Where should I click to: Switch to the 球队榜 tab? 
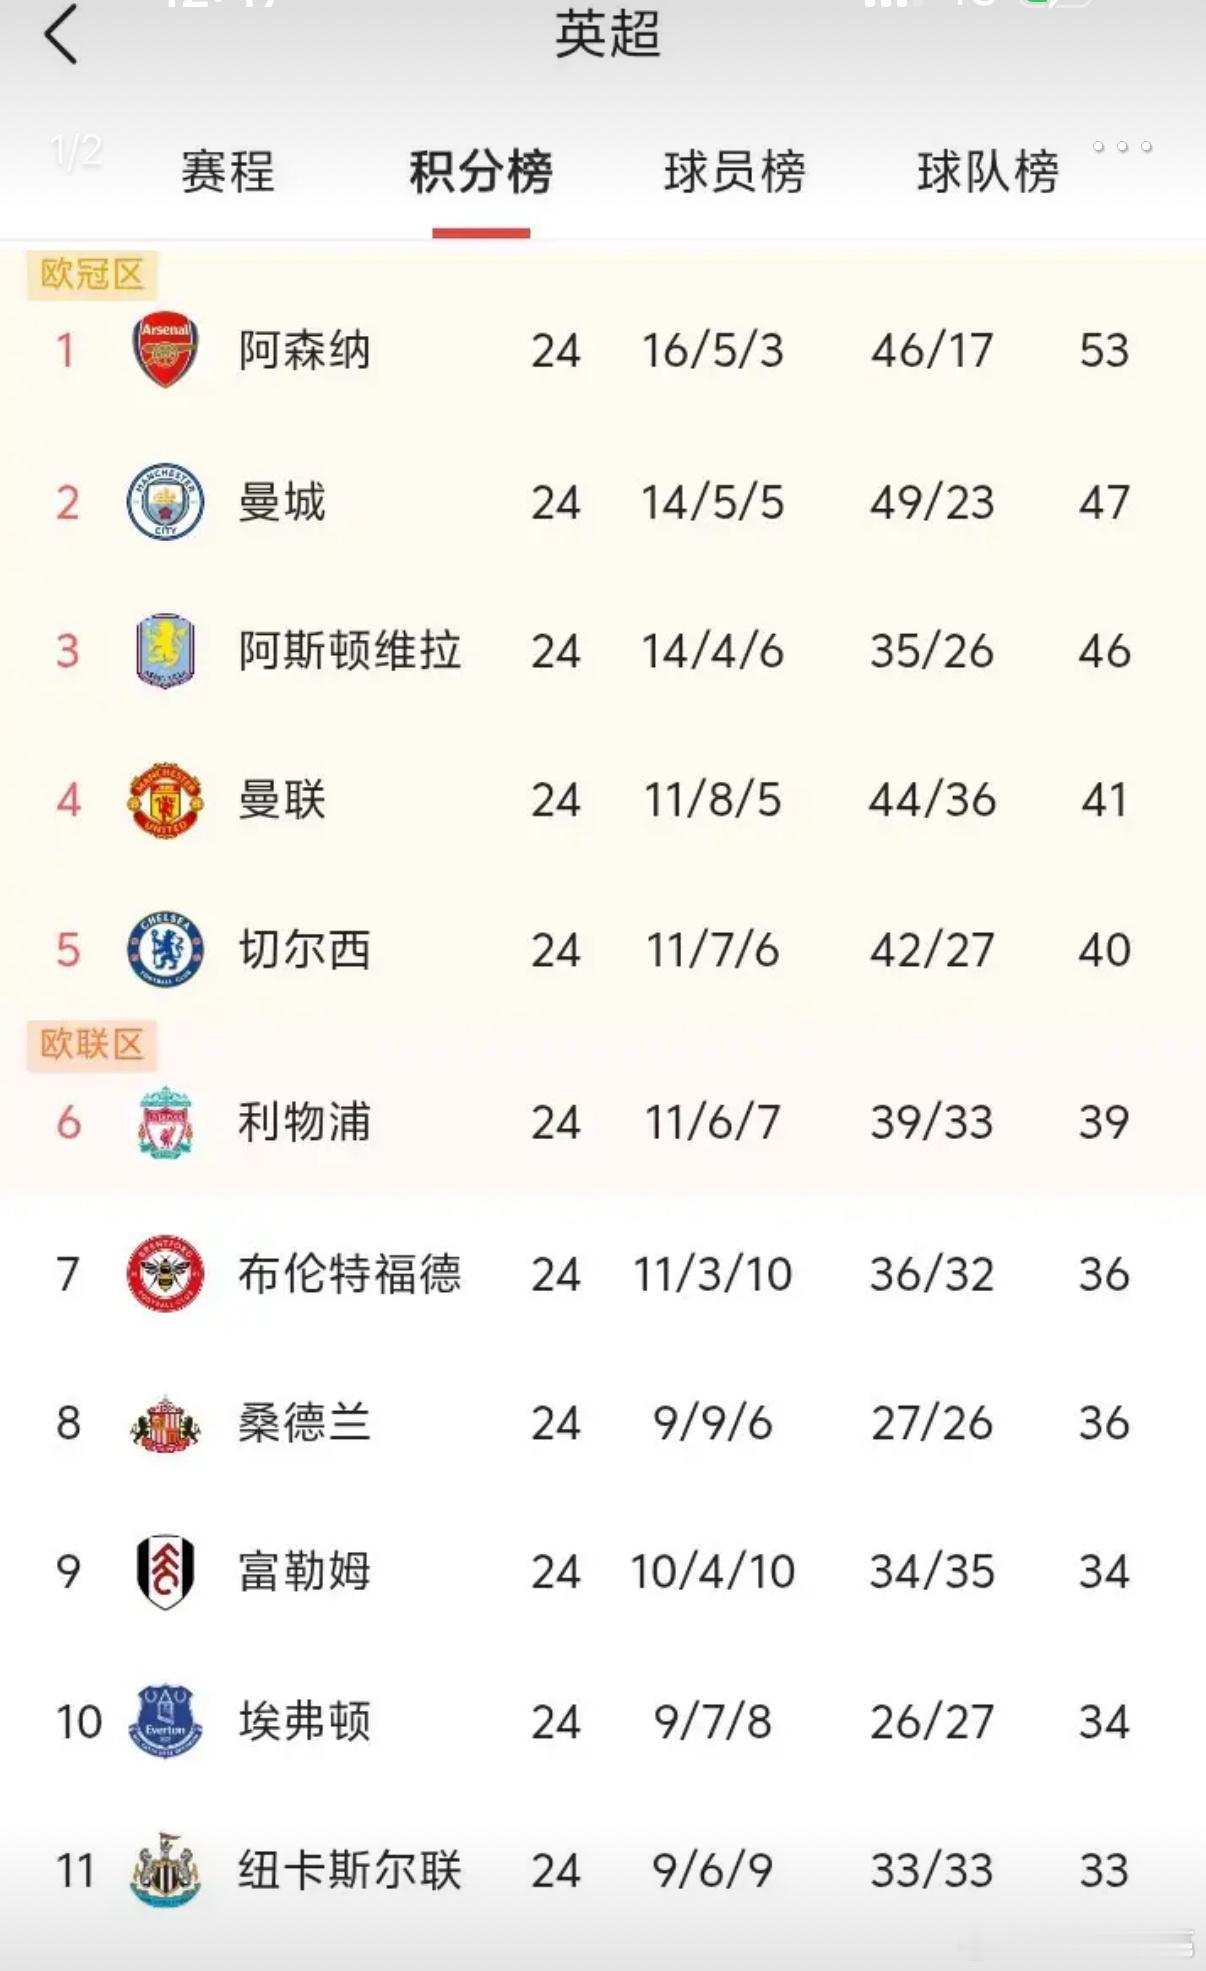point(987,173)
